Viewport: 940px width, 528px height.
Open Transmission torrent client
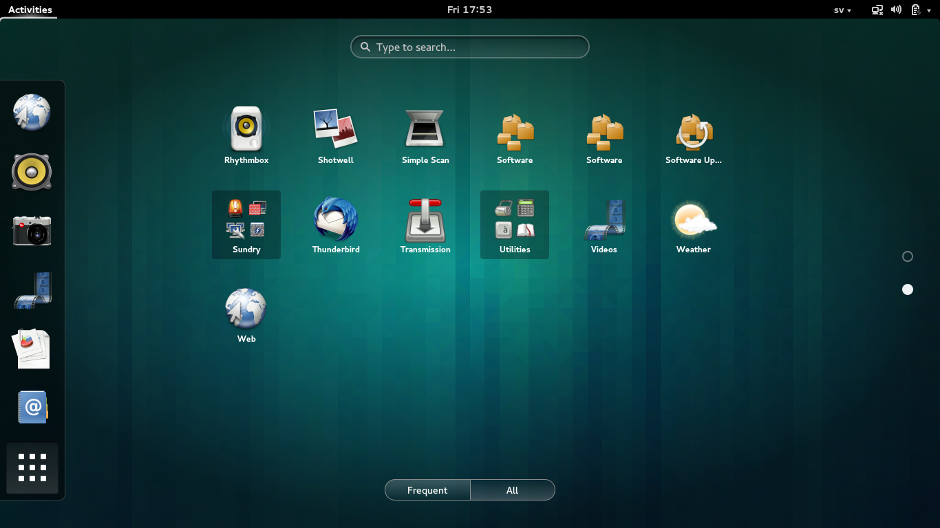point(425,225)
